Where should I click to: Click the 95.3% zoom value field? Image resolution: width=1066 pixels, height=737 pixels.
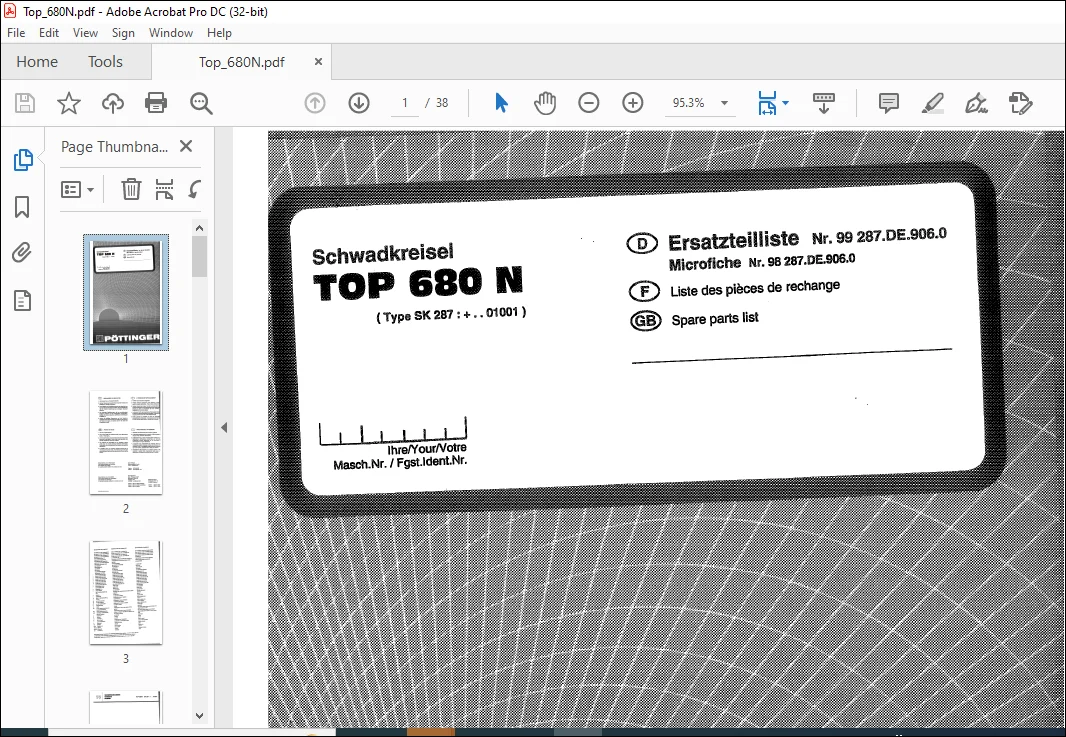pos(688,103)
